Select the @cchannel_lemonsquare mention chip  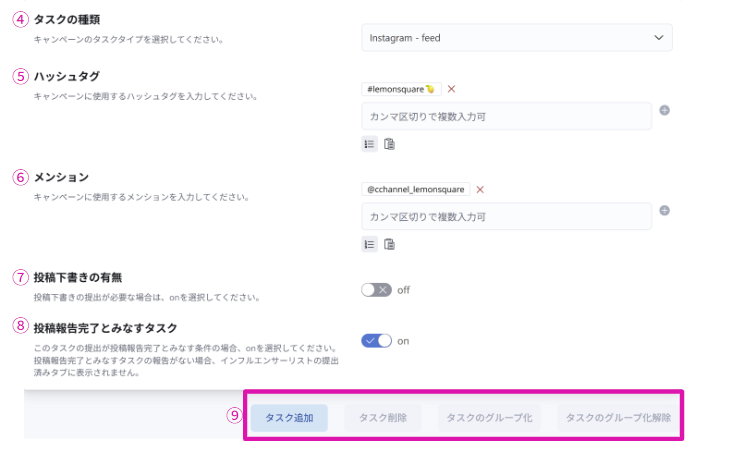point(415,189)
